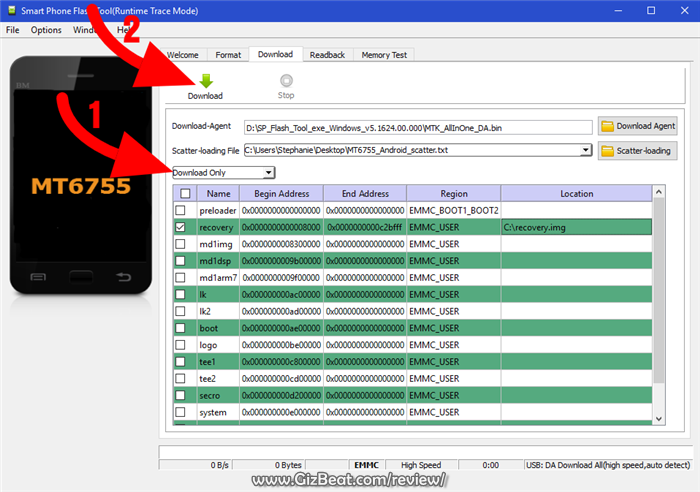Switch to the Readback tab
The height and width of the screenshot is (492, 700).
327,55
